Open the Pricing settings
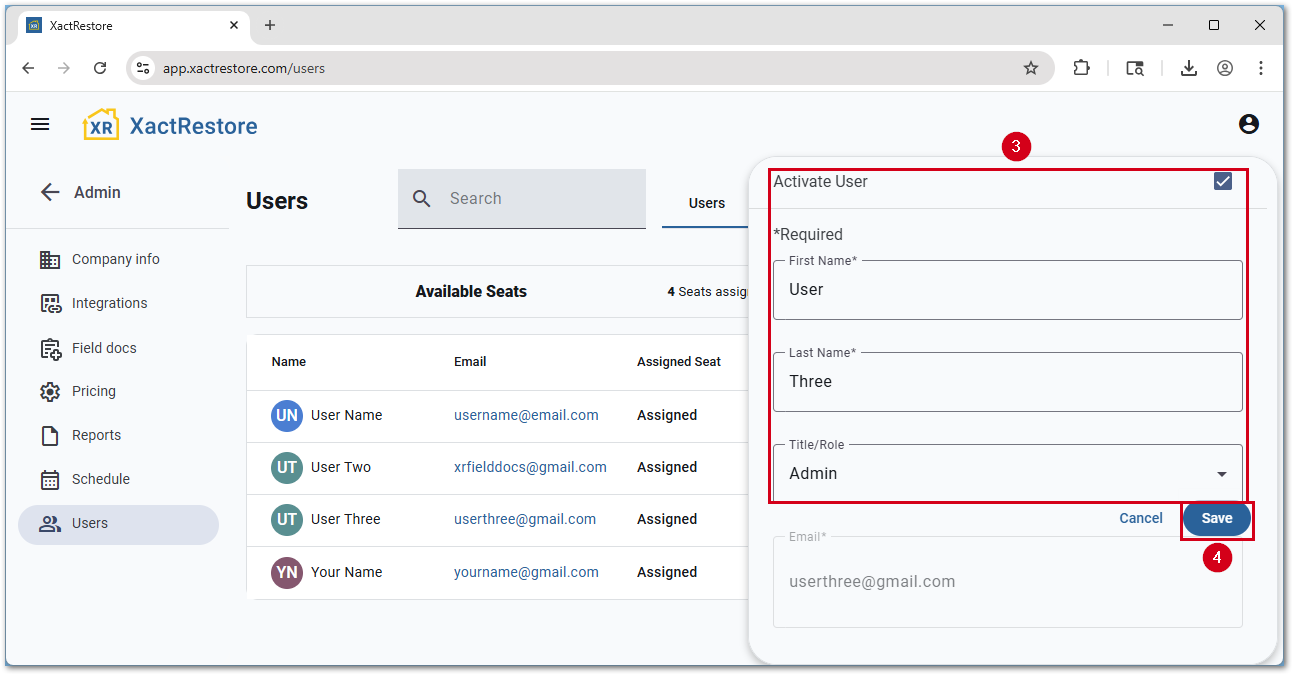Screen dimensions: 1293x675 93,391
